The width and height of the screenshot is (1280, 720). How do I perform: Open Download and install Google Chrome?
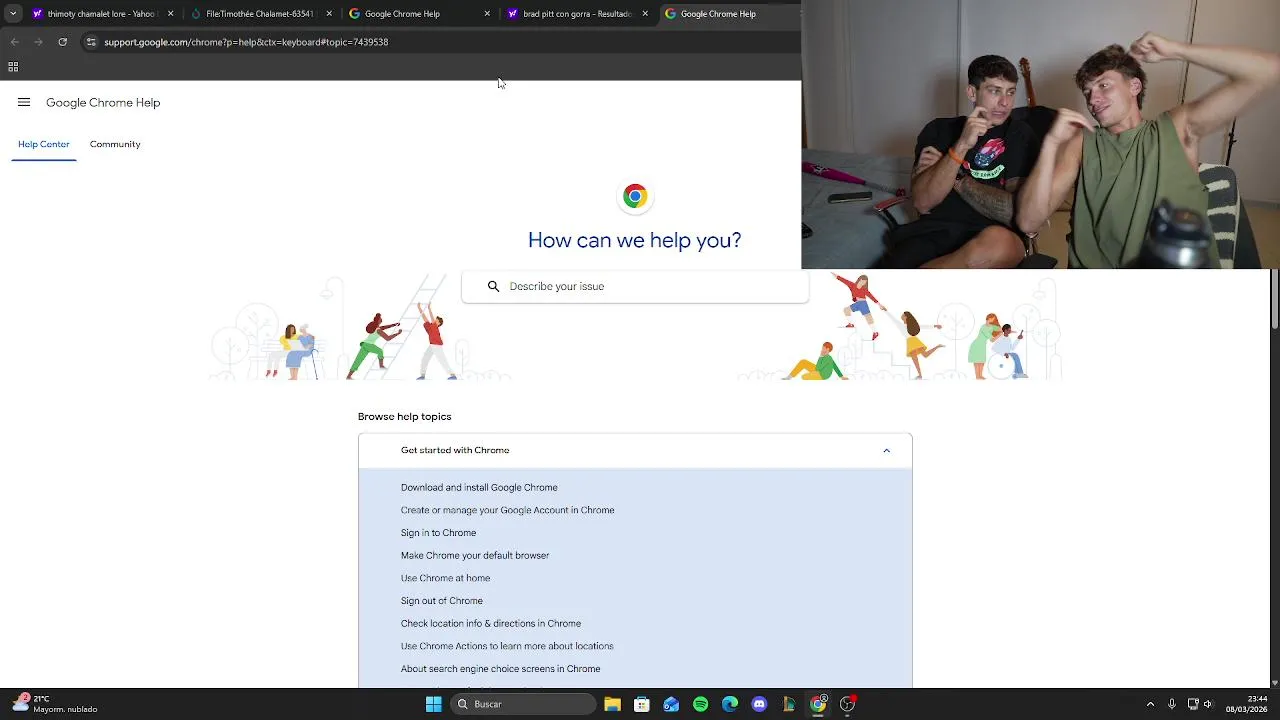coord(479,487)
